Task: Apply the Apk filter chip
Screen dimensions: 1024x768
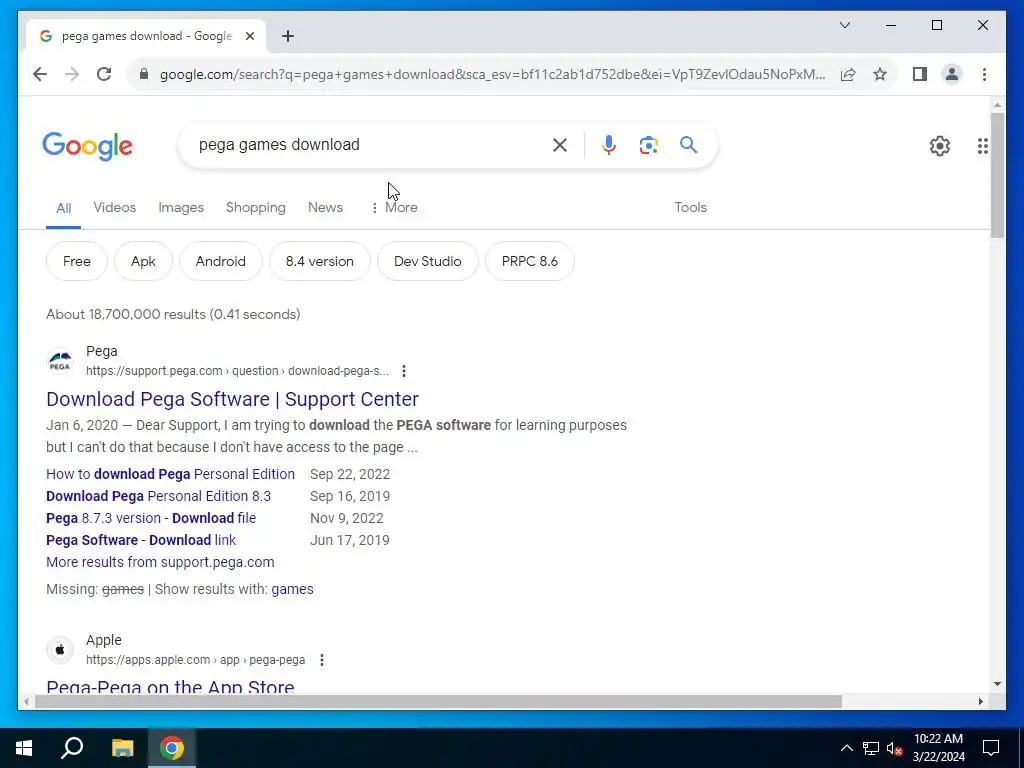Action: tap(143, 261)
